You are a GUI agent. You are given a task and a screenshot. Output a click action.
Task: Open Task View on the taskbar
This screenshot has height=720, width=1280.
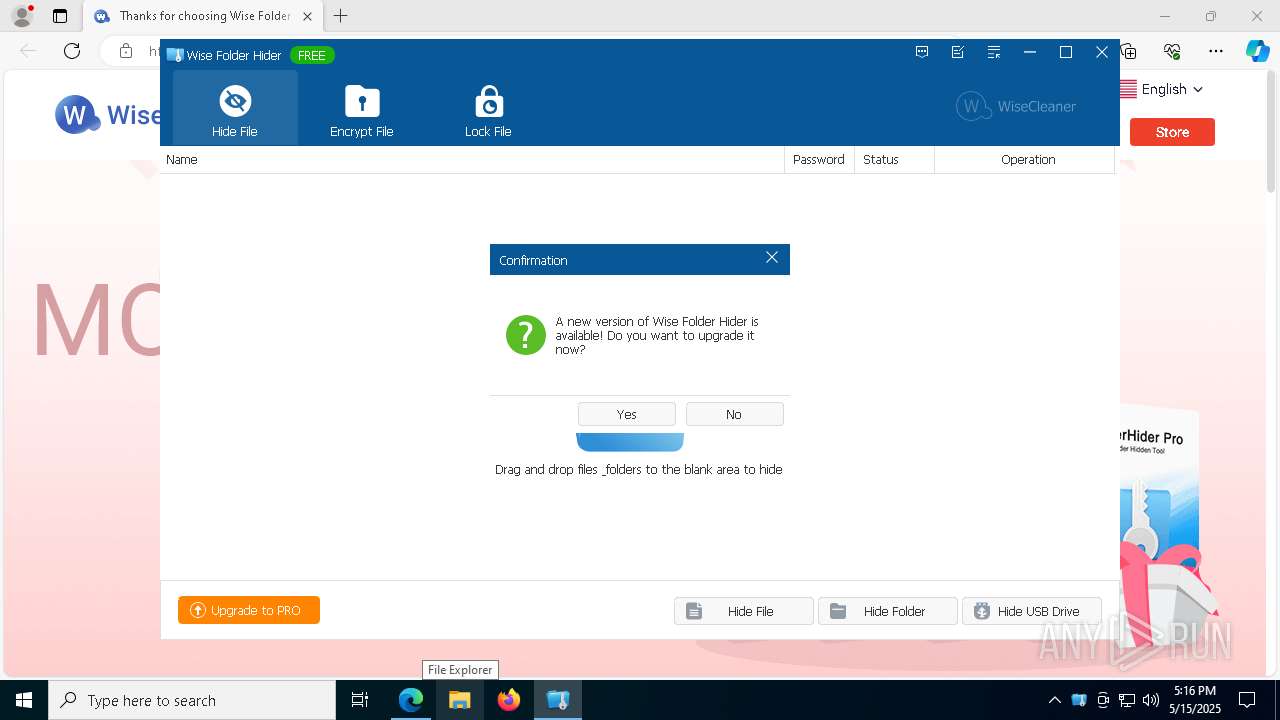click(x=360, y=700)
